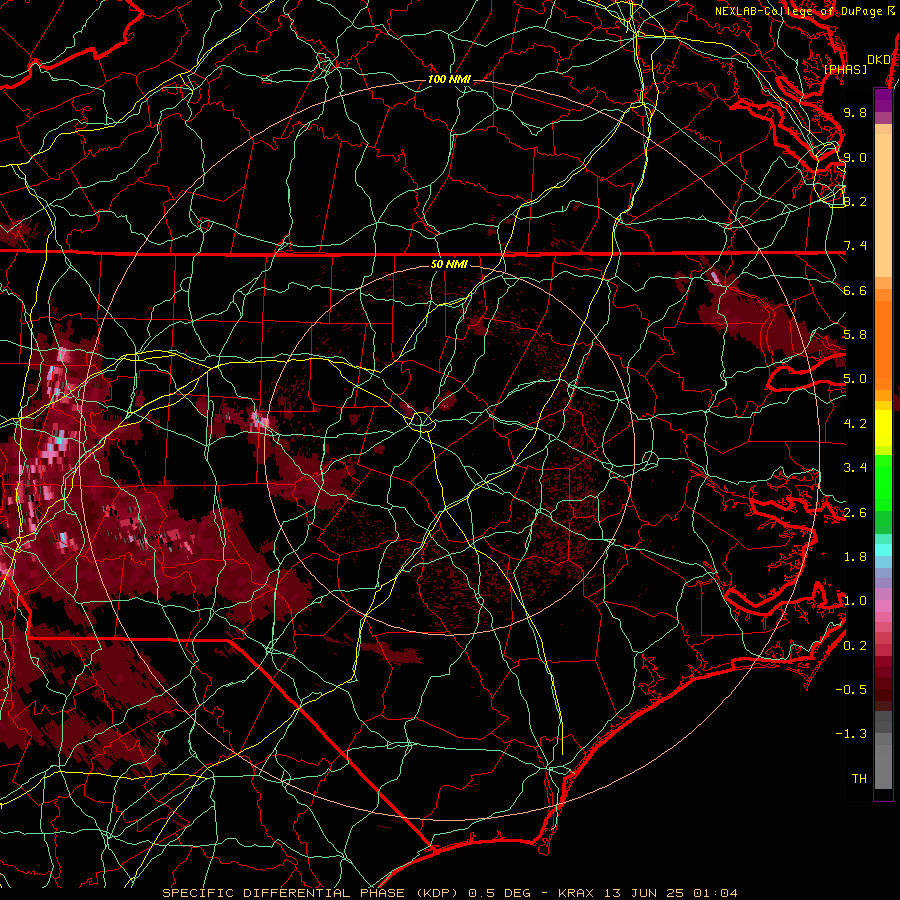Viewport: 900px width, 900px height.
Task: Click the 7.4 value on the color scale
Action: click(x=855, y=246)
